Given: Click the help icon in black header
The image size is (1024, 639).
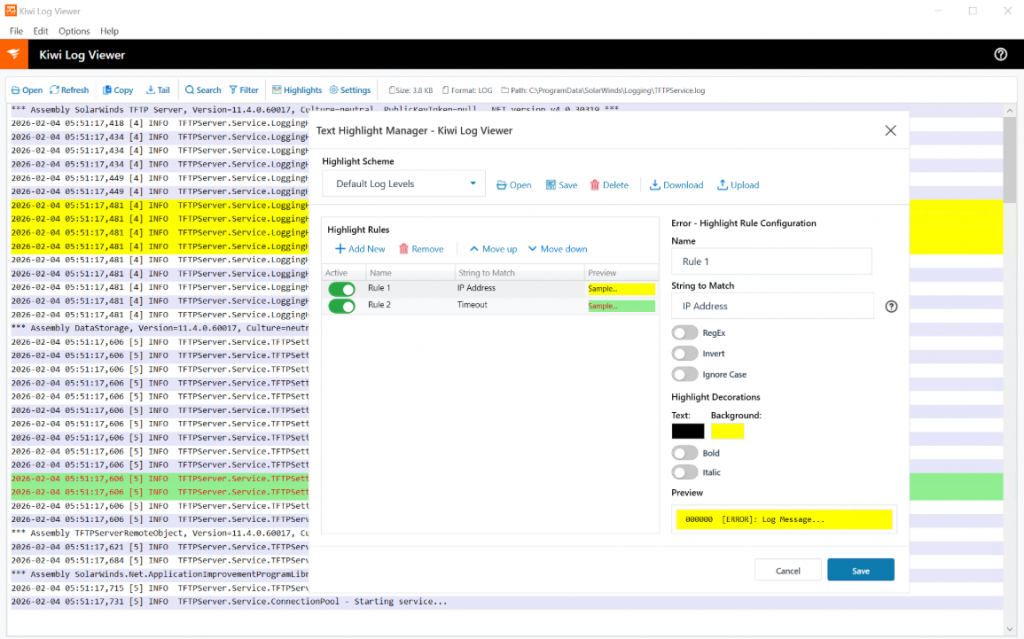Looking at the screenshot, I should (1000, 55).
